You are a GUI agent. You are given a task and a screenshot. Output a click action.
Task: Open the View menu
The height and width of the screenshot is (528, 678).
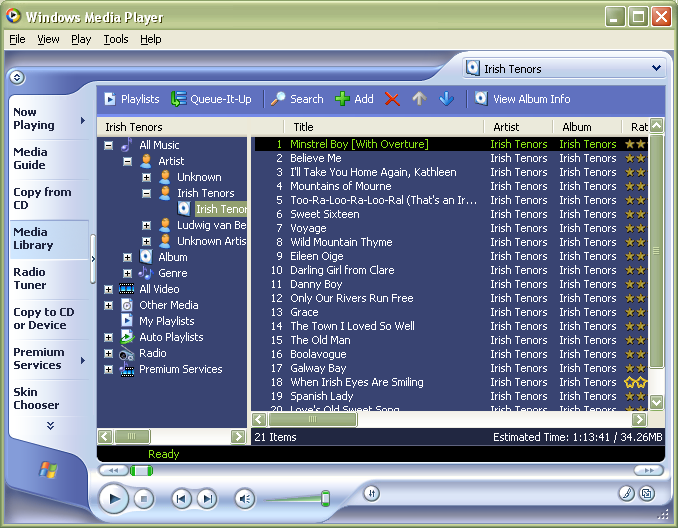48,39
